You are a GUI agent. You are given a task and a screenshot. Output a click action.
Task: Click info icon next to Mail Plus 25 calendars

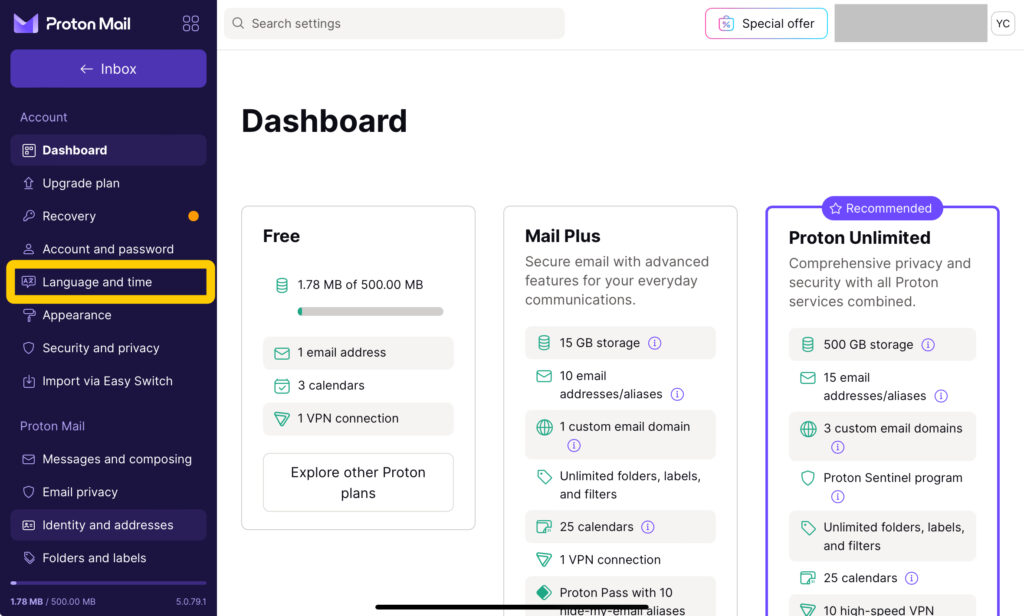(x=648, y=527)
